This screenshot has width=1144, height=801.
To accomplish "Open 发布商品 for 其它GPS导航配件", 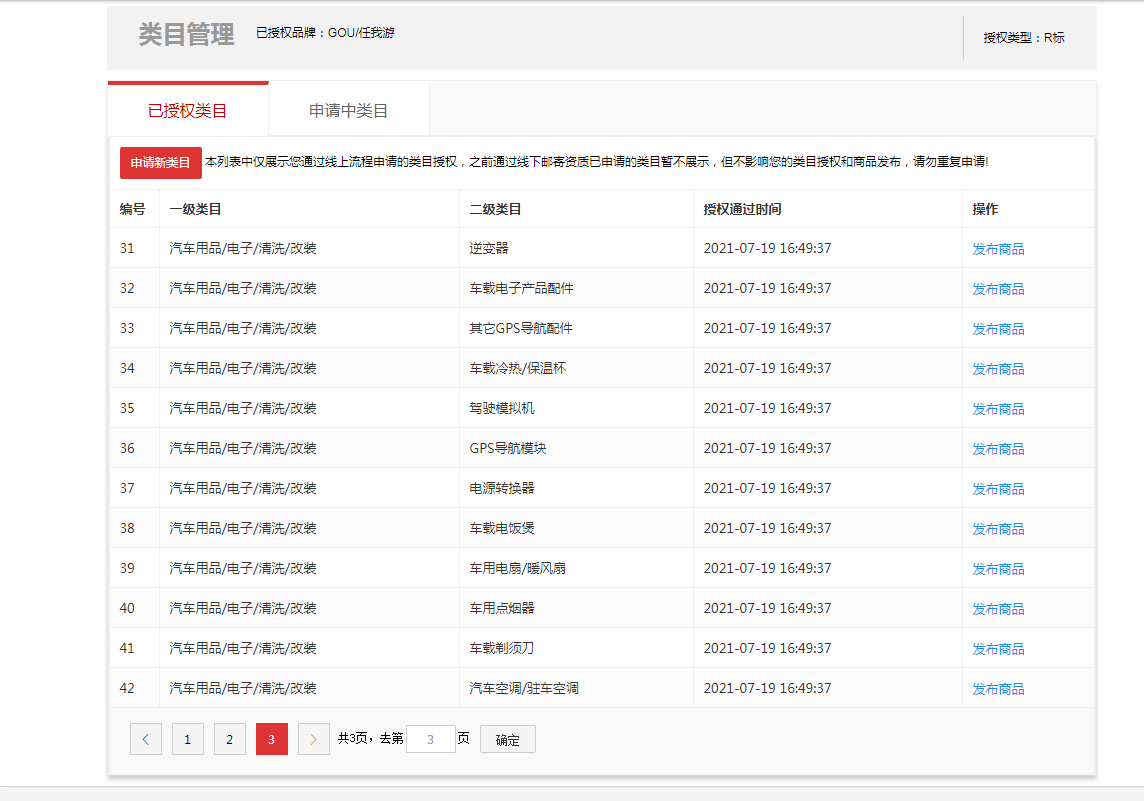I will pyautogui.click(x=998, y=329).
